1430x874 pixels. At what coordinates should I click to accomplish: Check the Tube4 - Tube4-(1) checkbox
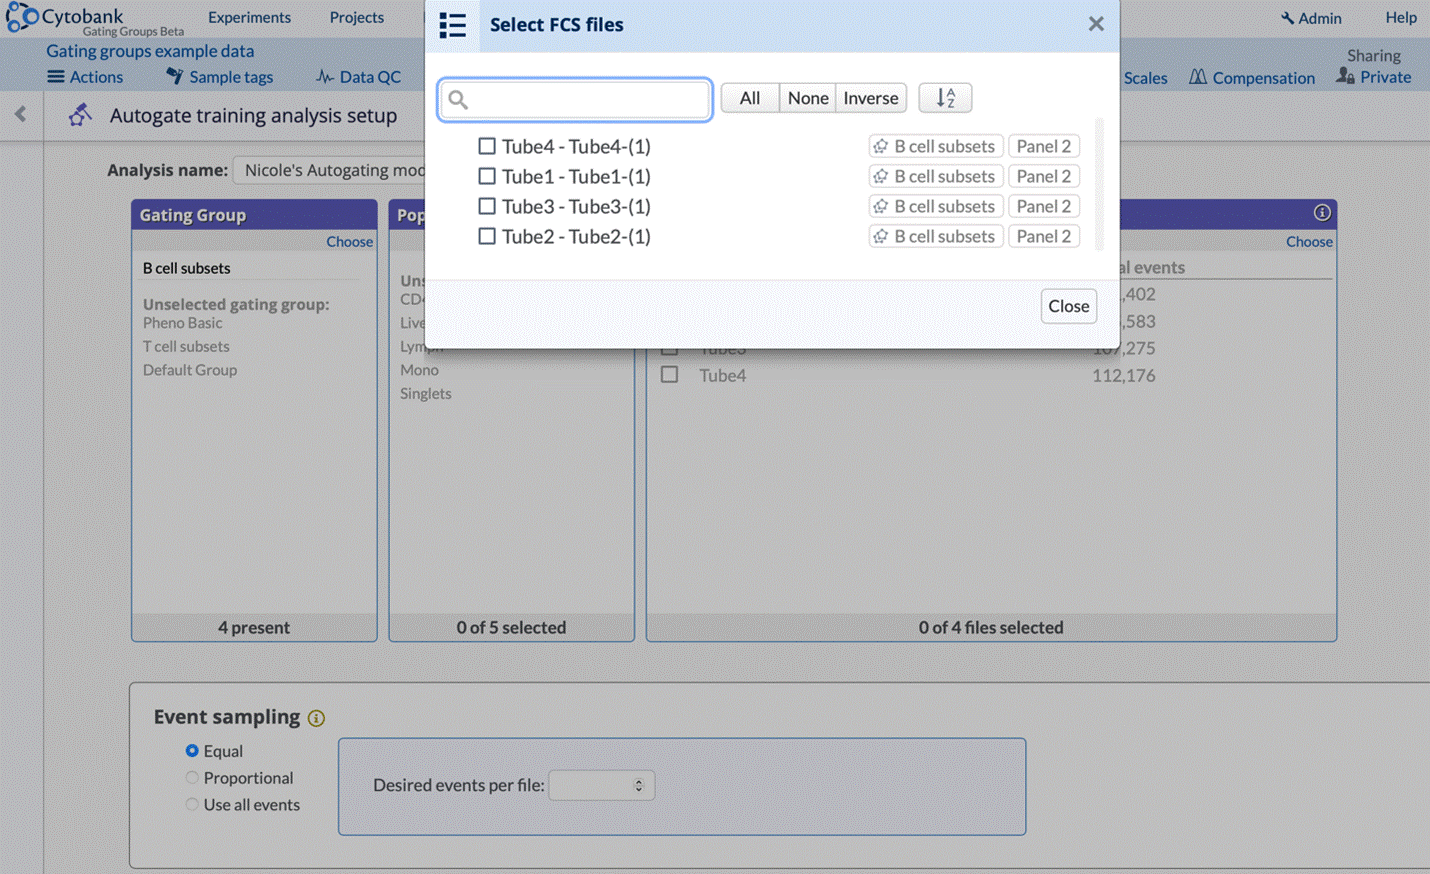click(487, 146)
